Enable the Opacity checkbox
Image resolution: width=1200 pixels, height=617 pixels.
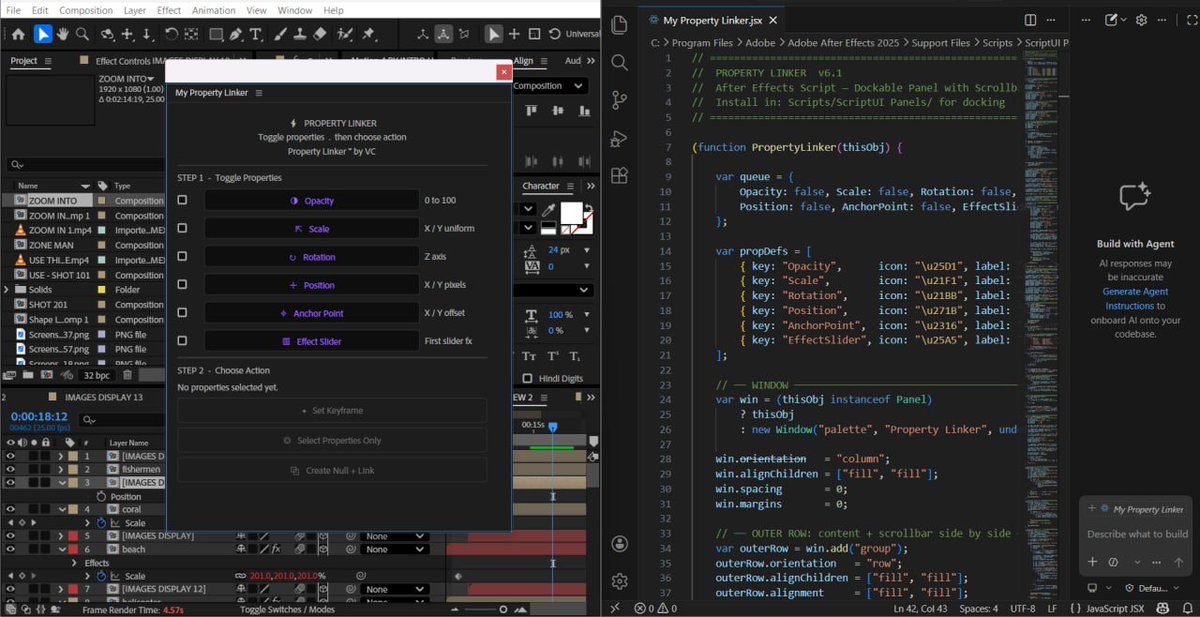point(182,200)
